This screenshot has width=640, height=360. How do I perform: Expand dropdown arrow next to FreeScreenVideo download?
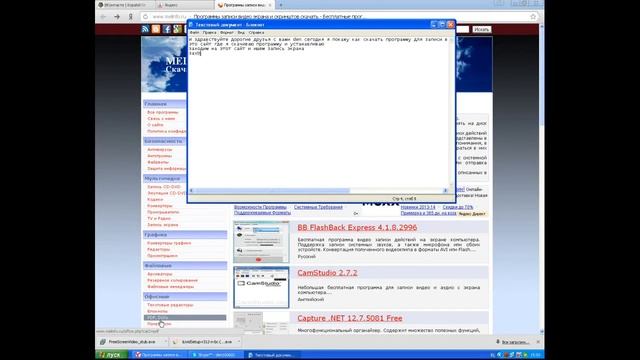(166, 342)
